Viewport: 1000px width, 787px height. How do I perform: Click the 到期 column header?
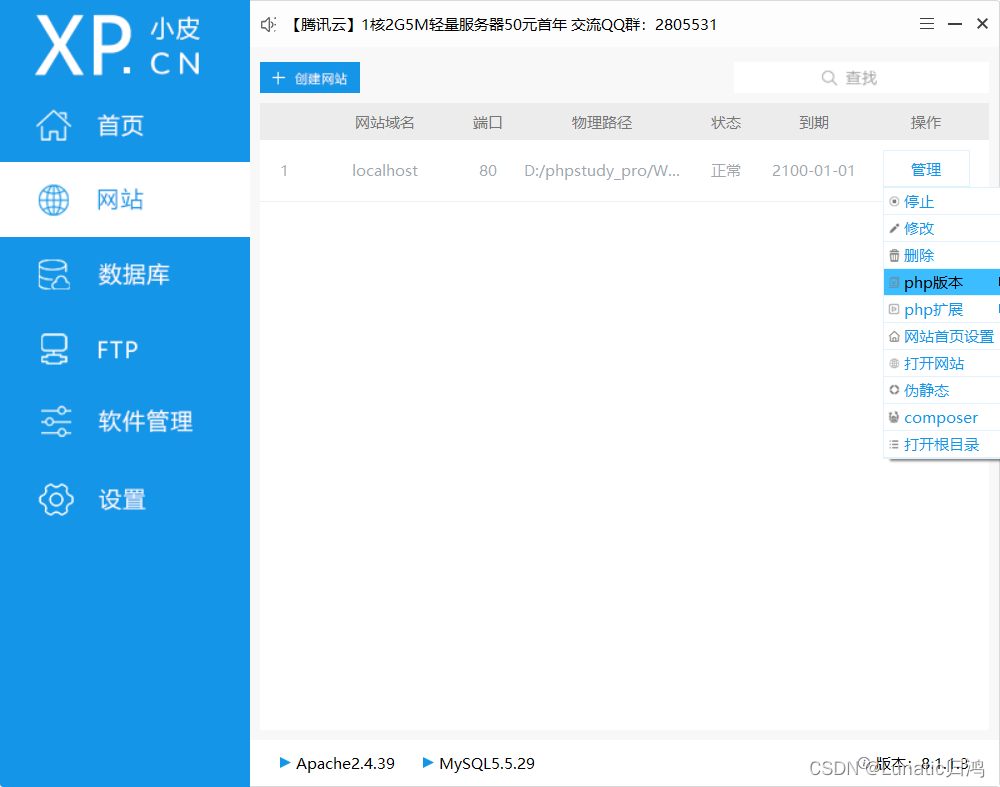[814, 122]
